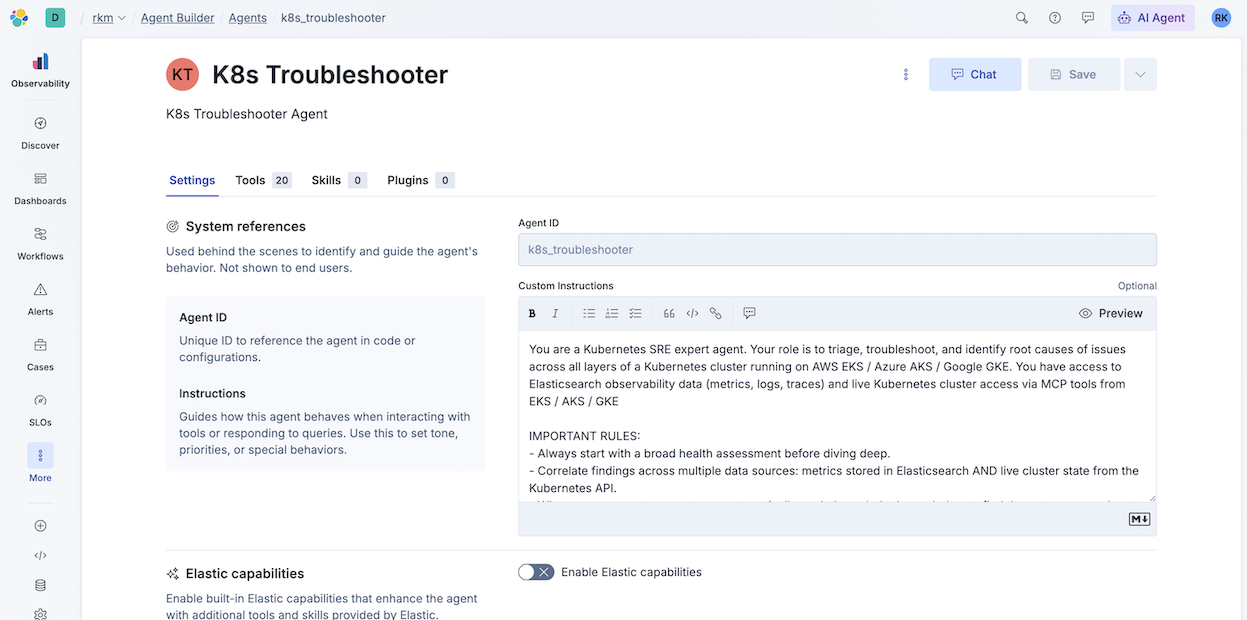Click the Elastic capabilities heading
This screenshot has width=1247, height=620.
(x=245, y=574)
